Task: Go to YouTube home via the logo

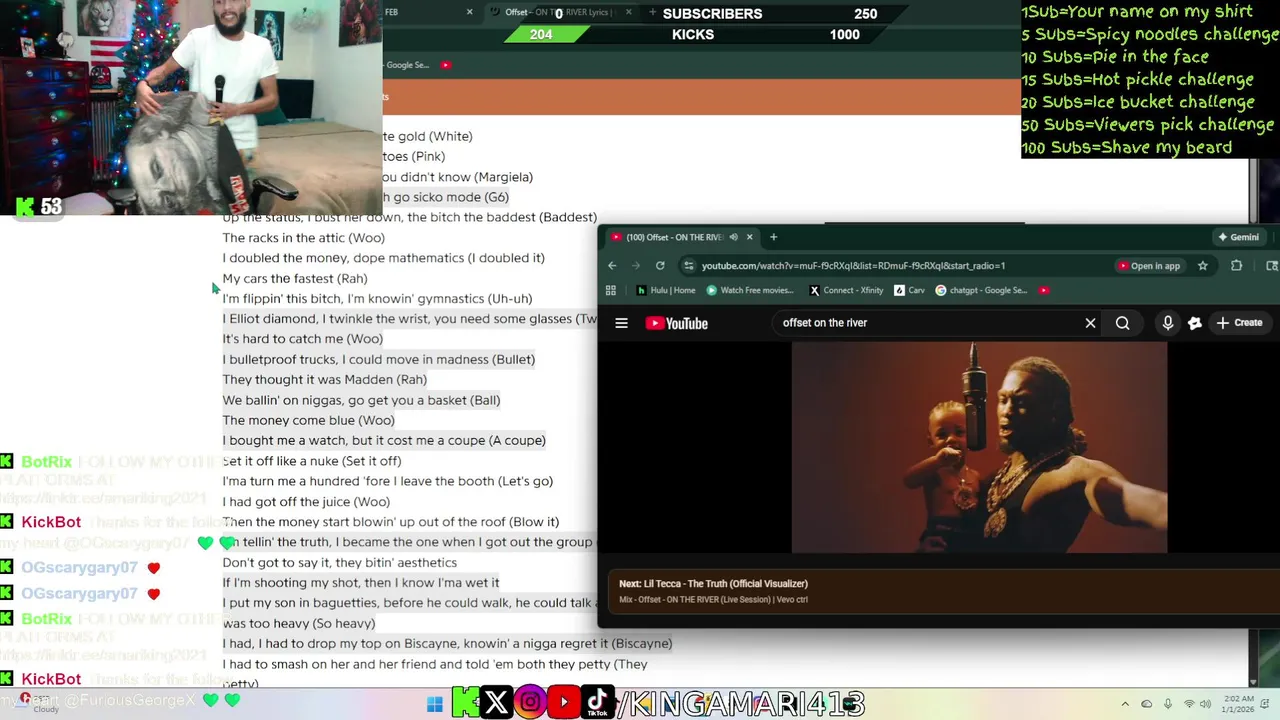Action: coord(677,323)
